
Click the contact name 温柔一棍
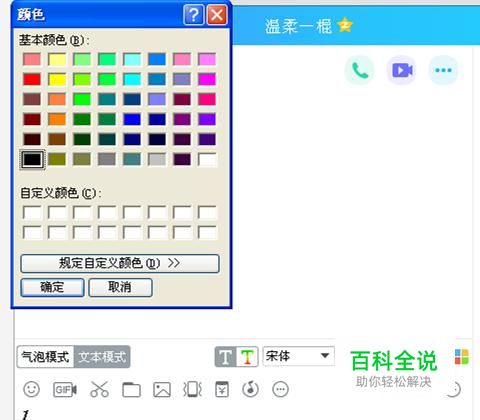[x=298, y=26]
